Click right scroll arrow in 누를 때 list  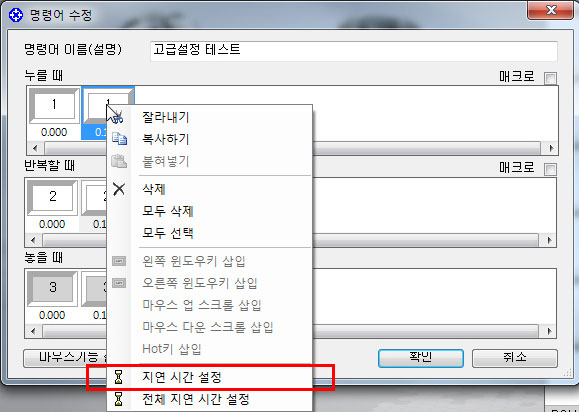tap(551, 148)
